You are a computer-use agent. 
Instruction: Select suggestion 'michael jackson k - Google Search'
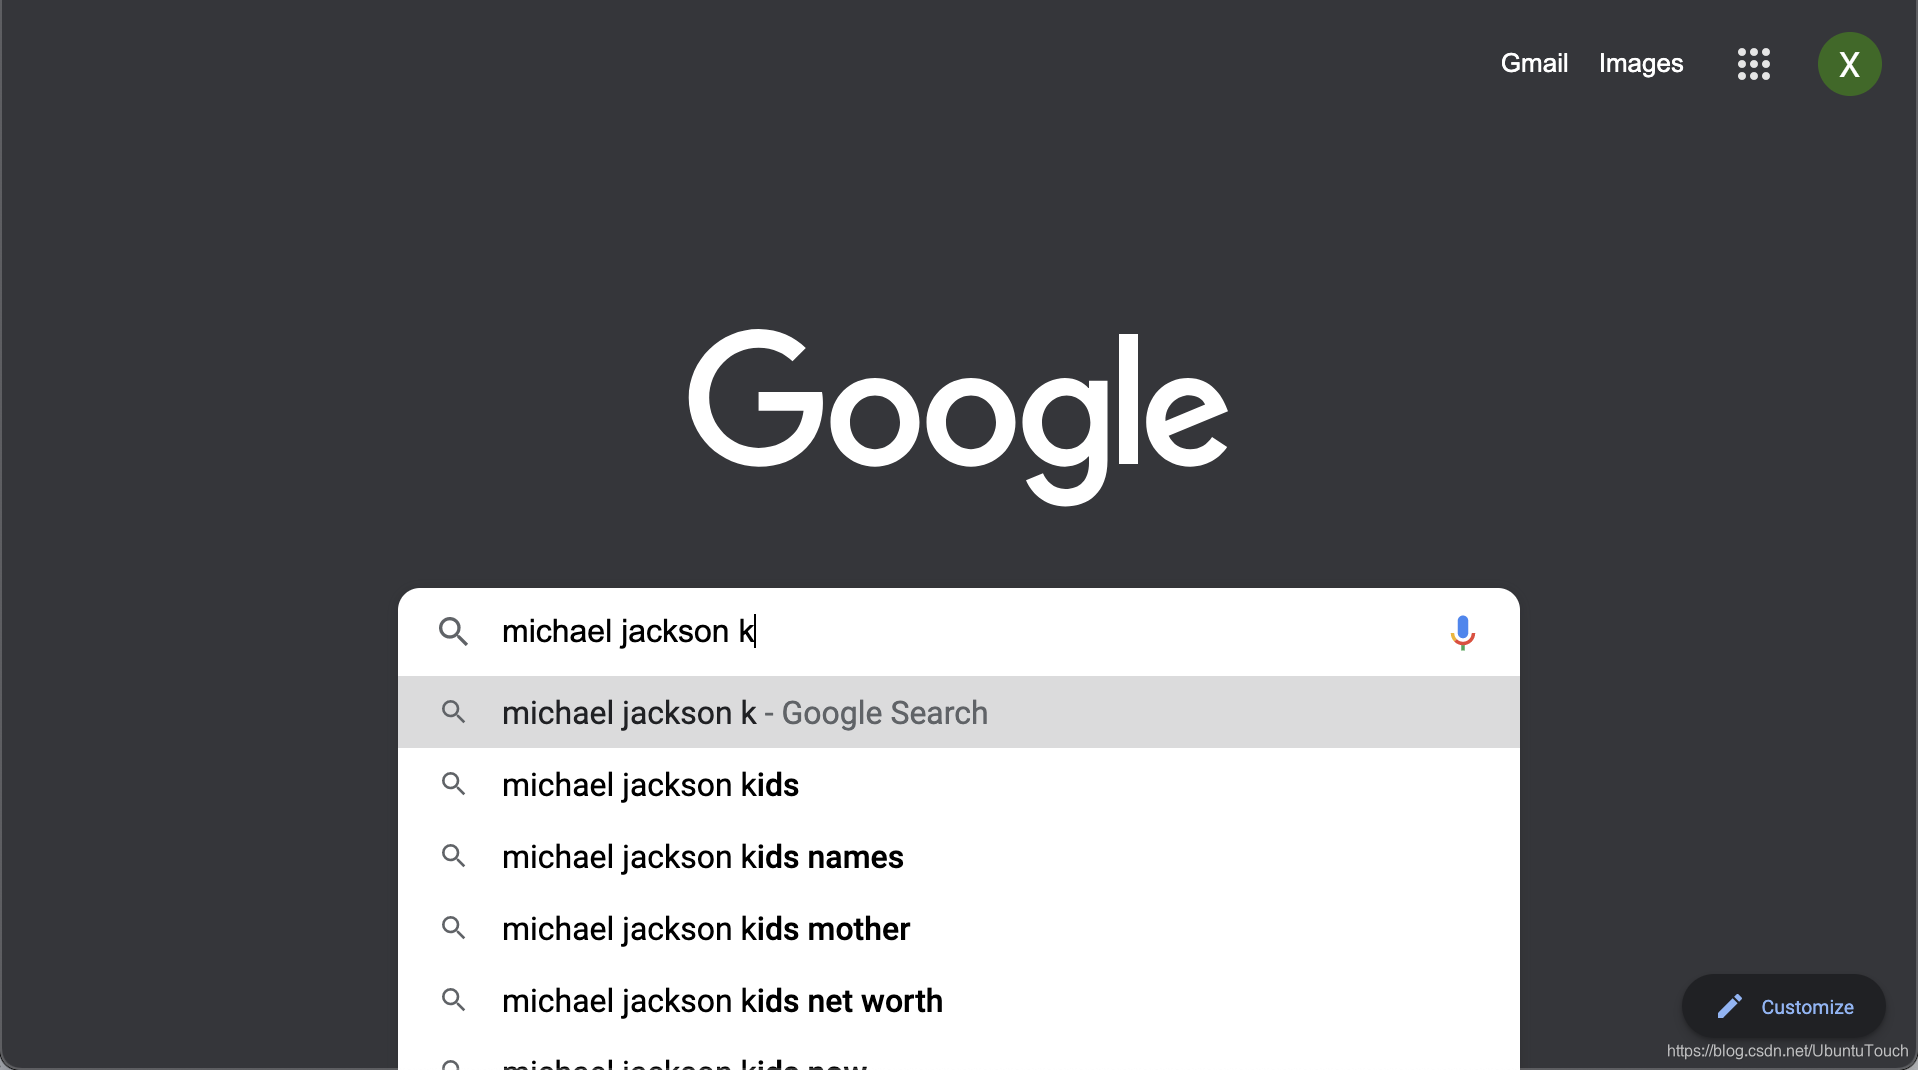[744, 713]
